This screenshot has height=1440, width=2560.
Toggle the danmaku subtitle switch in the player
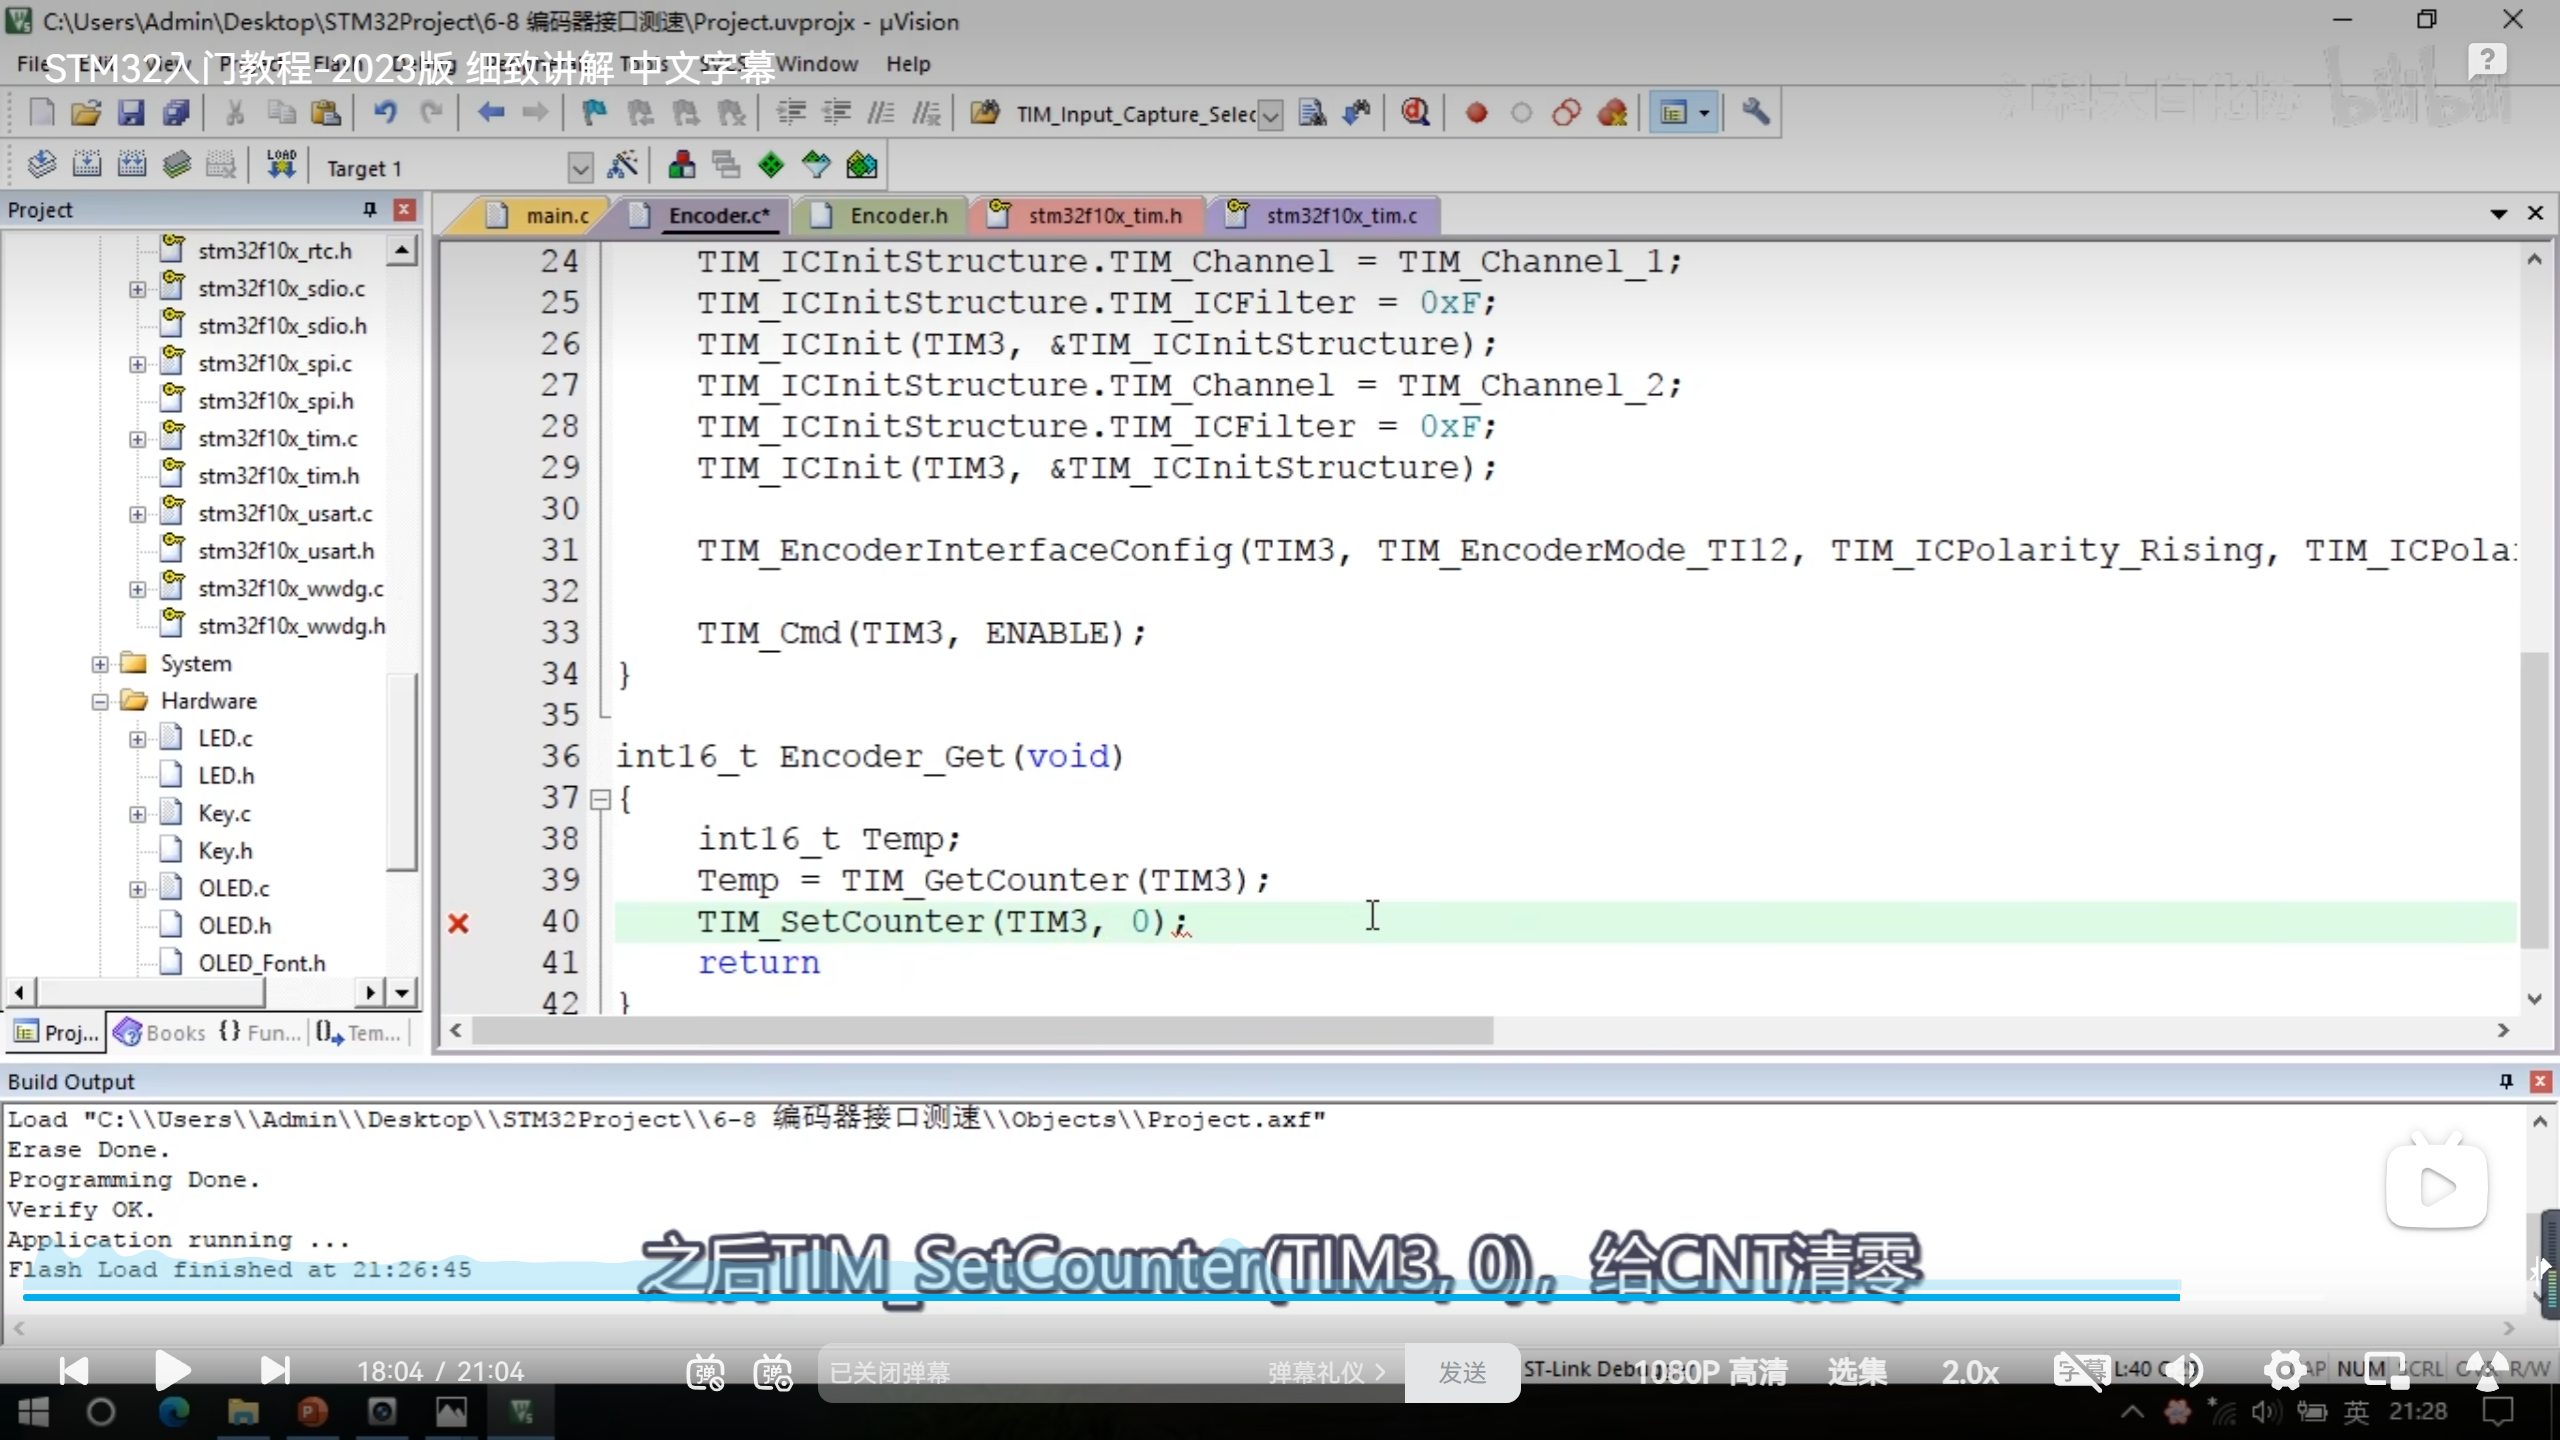tap(705, 1372)
